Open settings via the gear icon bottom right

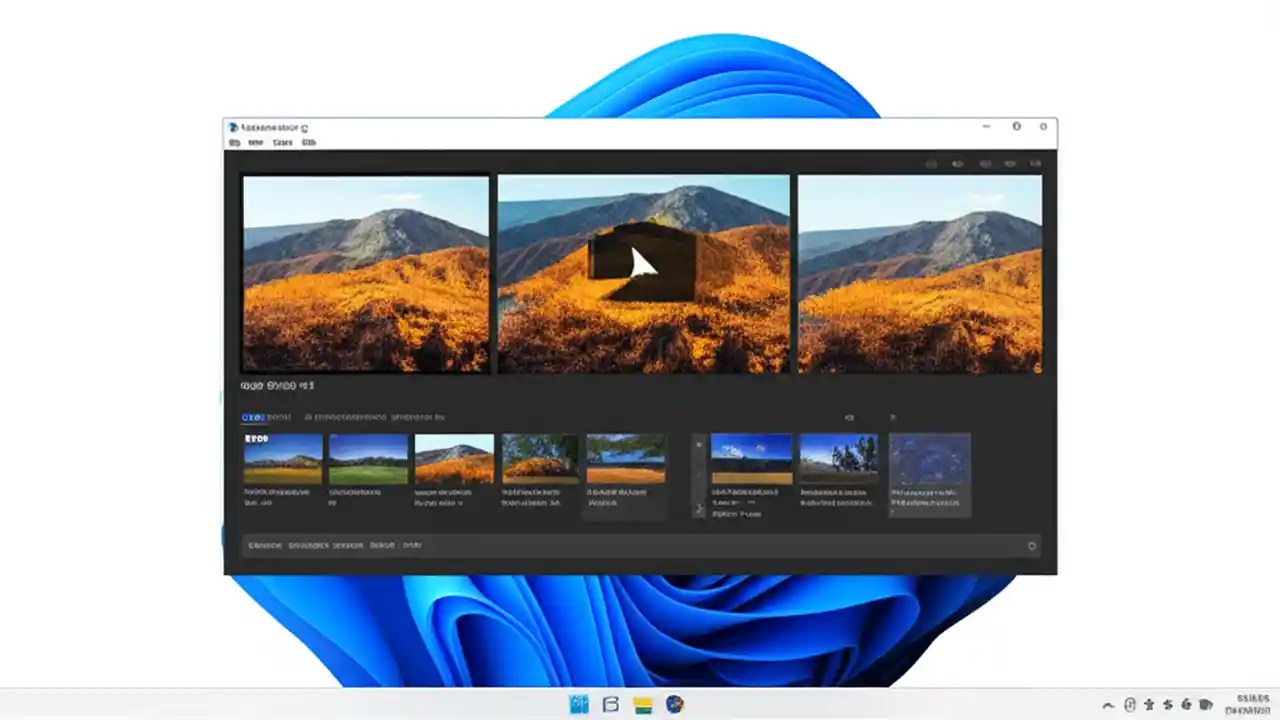(1031, 546)
